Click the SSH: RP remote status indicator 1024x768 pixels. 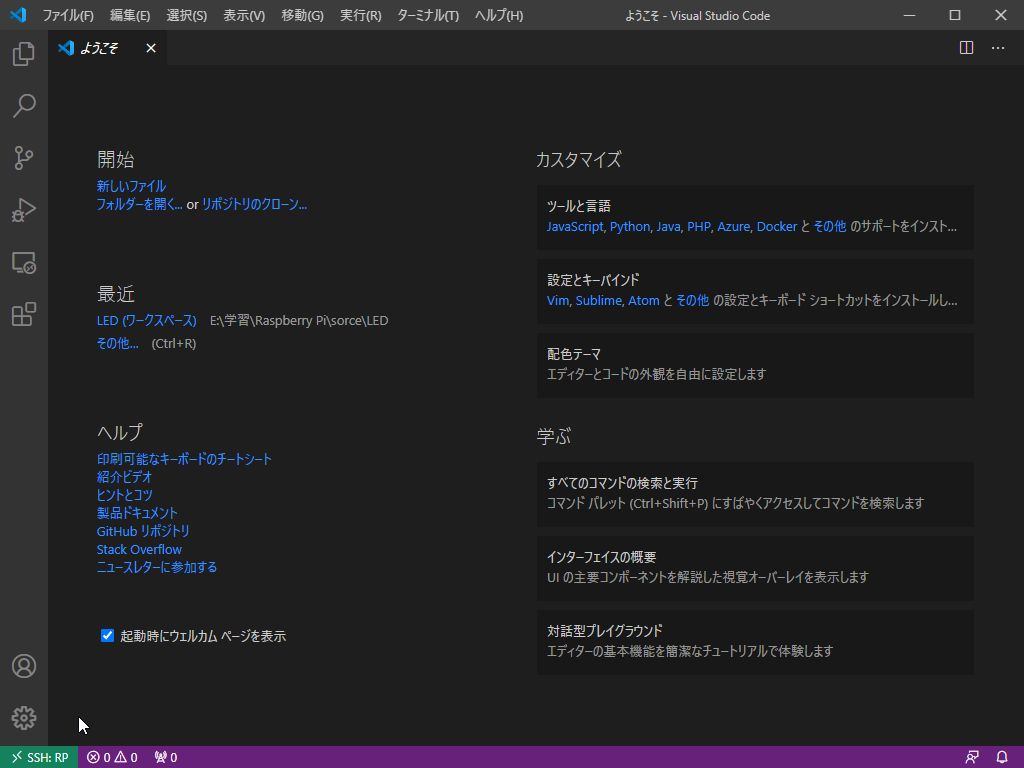38,757
